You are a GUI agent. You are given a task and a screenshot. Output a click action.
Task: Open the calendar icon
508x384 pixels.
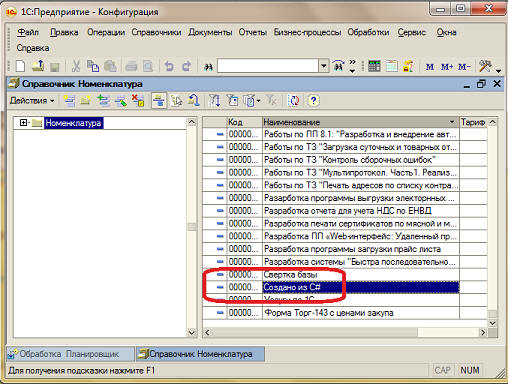pyautogui.click(x=392, y=66)
